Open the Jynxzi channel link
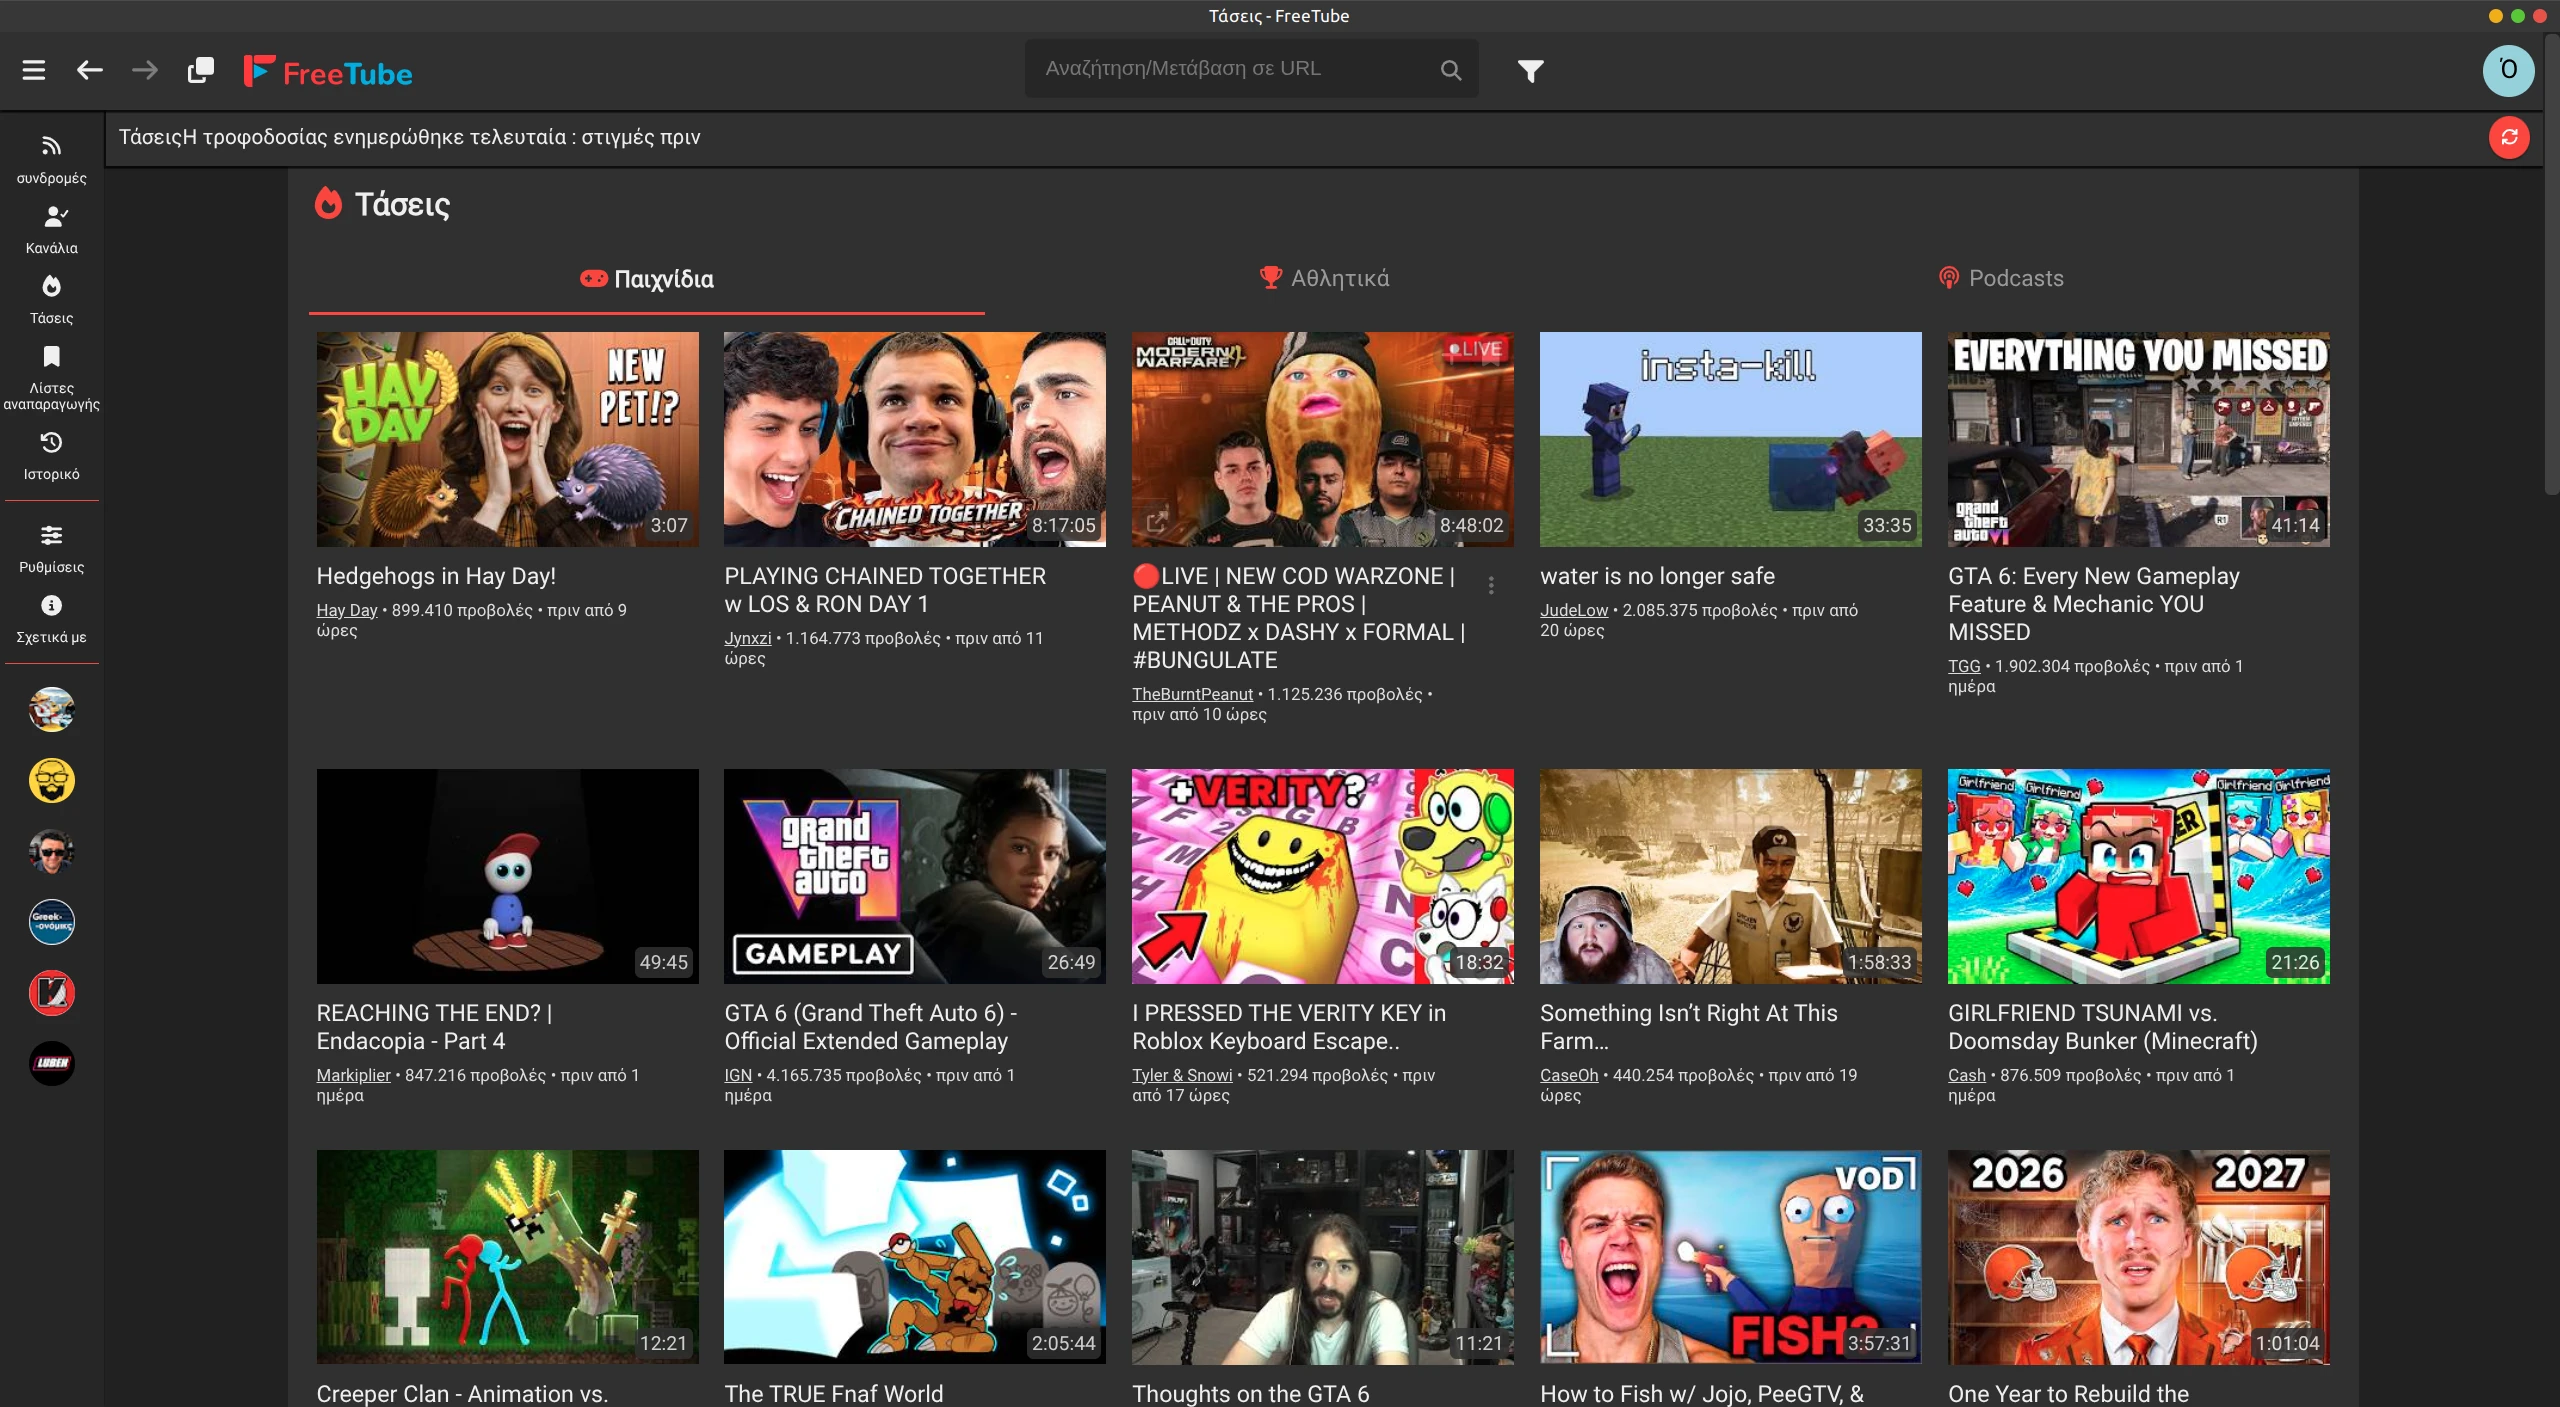Image resolution: width=2560 pixels, height=1407 pixels. coord(748,638)
